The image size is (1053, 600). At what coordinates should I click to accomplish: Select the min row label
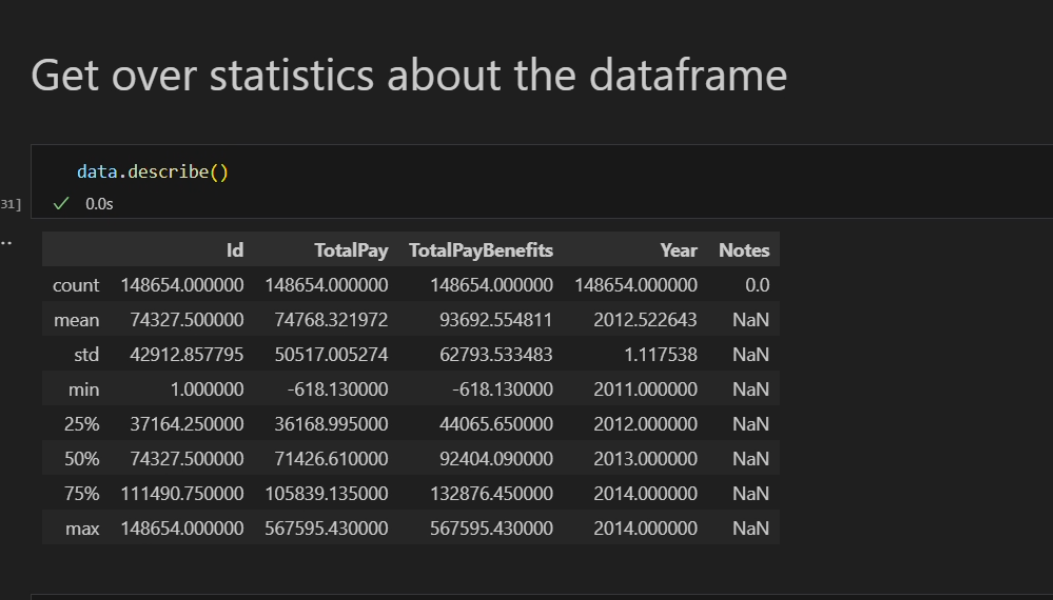[83, 389]
